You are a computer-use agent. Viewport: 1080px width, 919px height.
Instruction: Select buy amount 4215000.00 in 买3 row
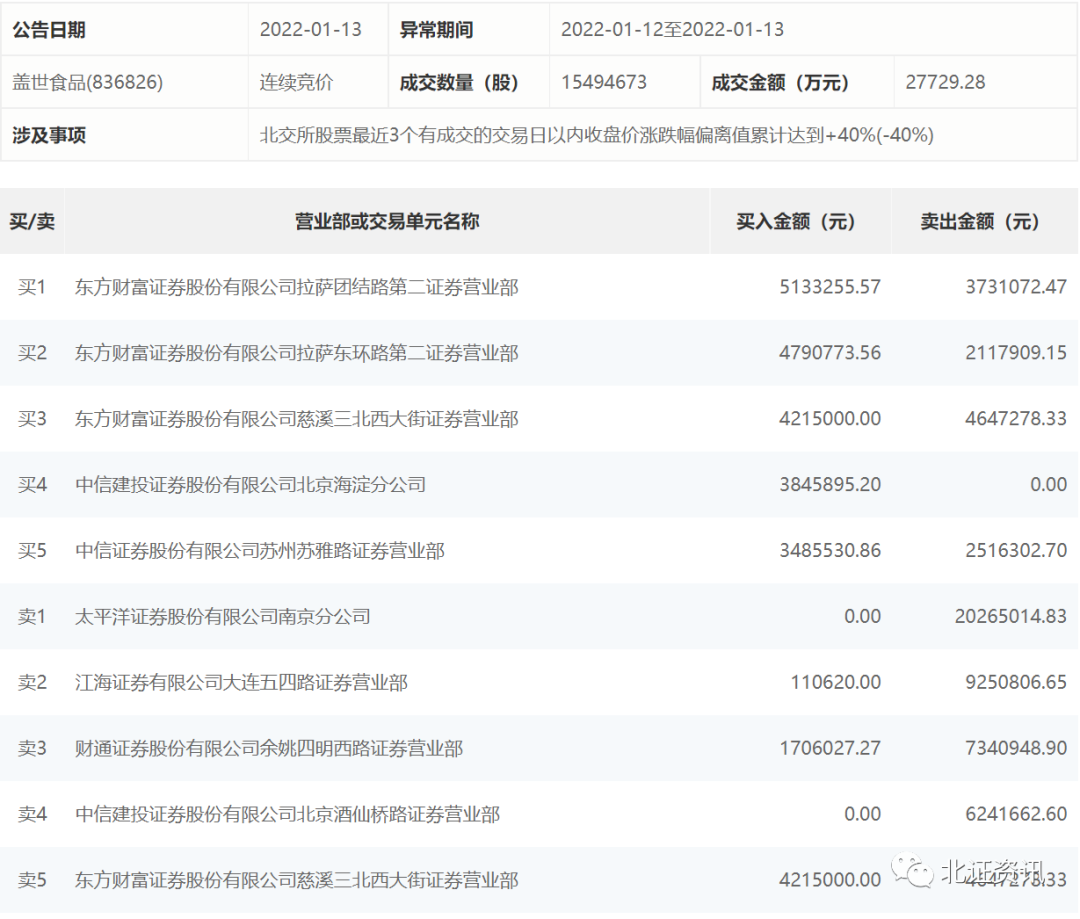click(x=830, y=419)
